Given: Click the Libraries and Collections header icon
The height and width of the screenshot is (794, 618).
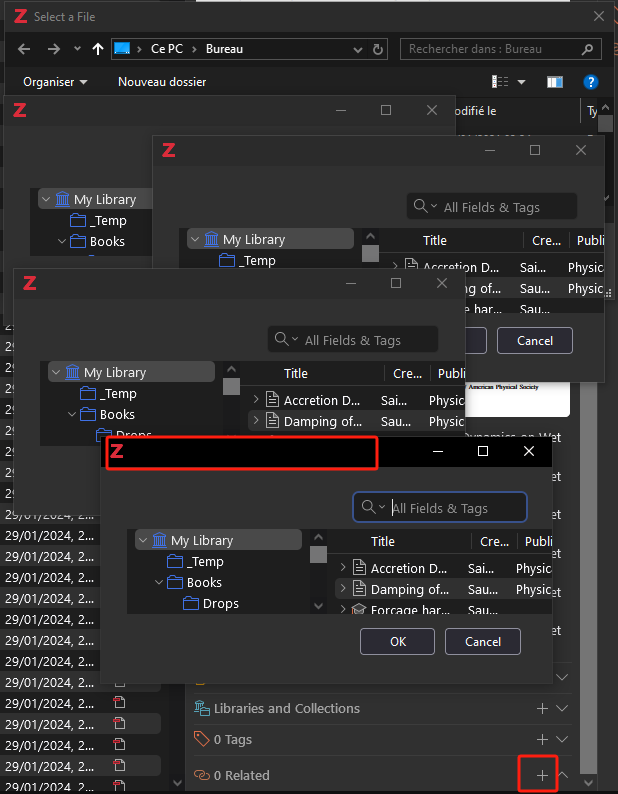Looking at the screenshot, I should point(202,708).
